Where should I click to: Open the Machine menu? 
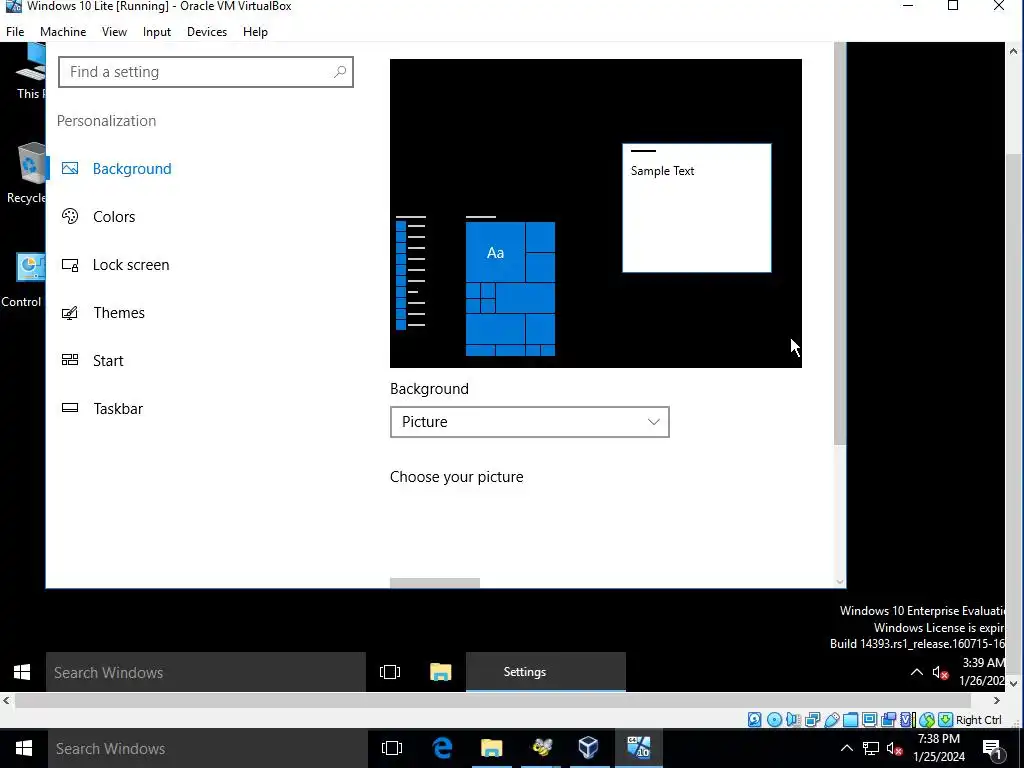63,31
